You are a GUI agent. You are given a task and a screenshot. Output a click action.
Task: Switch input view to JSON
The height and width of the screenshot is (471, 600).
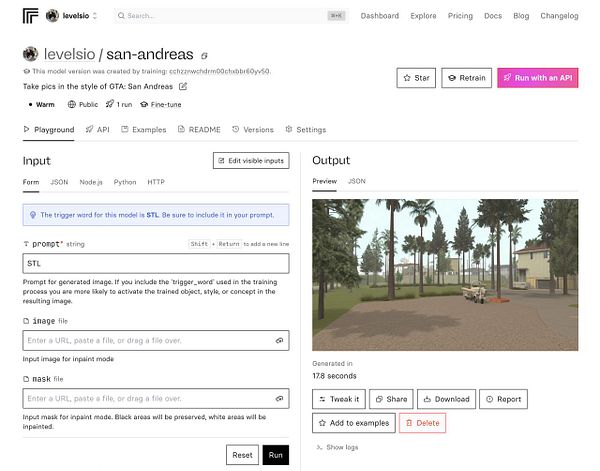tap(59, 182)
